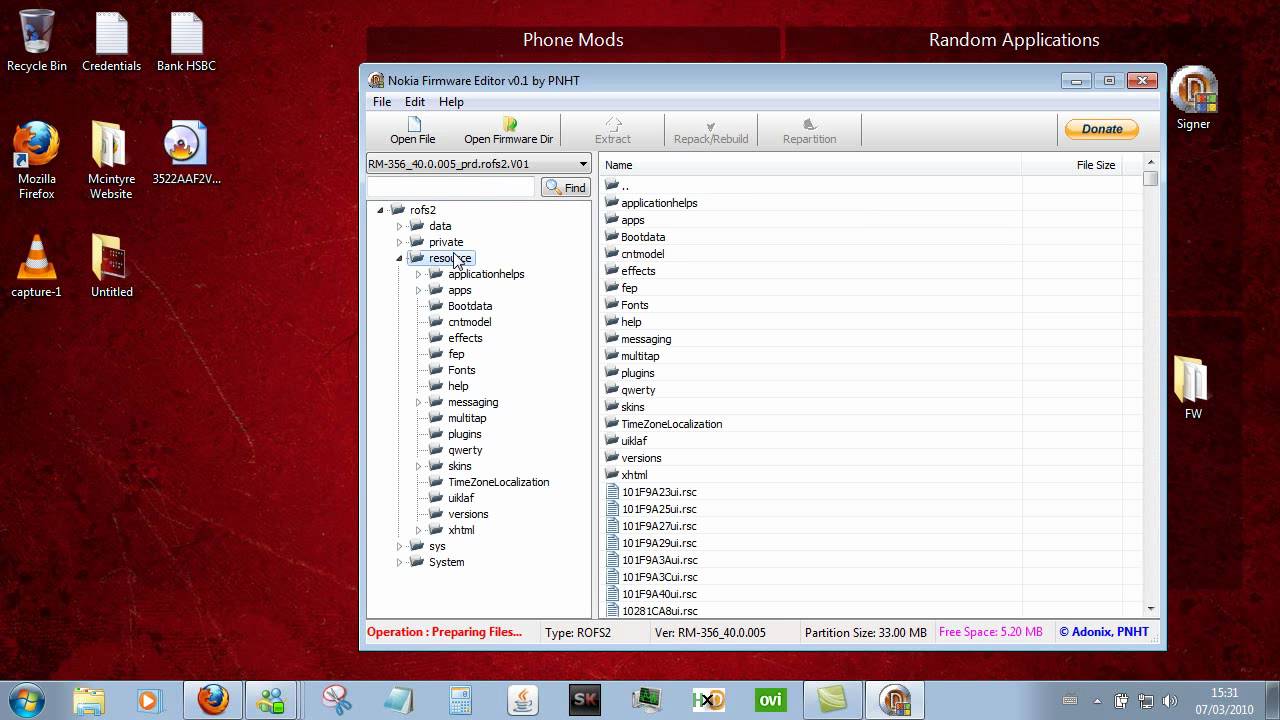Click the Open File toolbar icon
Viewport: 1280px width, 720px height.
[x=413, y=124]
